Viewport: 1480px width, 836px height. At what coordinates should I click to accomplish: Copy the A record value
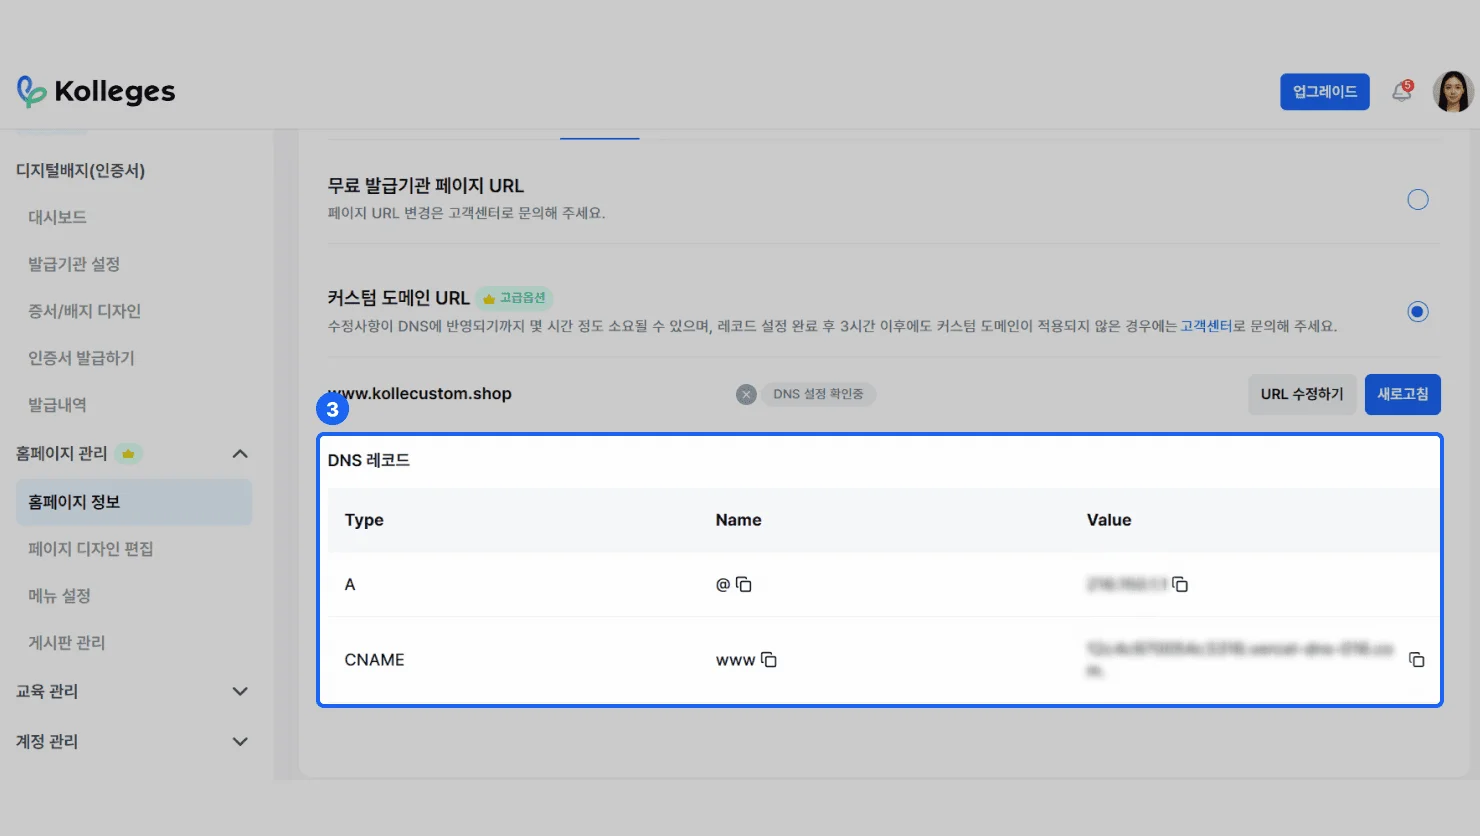click(x=1180, y=585)
